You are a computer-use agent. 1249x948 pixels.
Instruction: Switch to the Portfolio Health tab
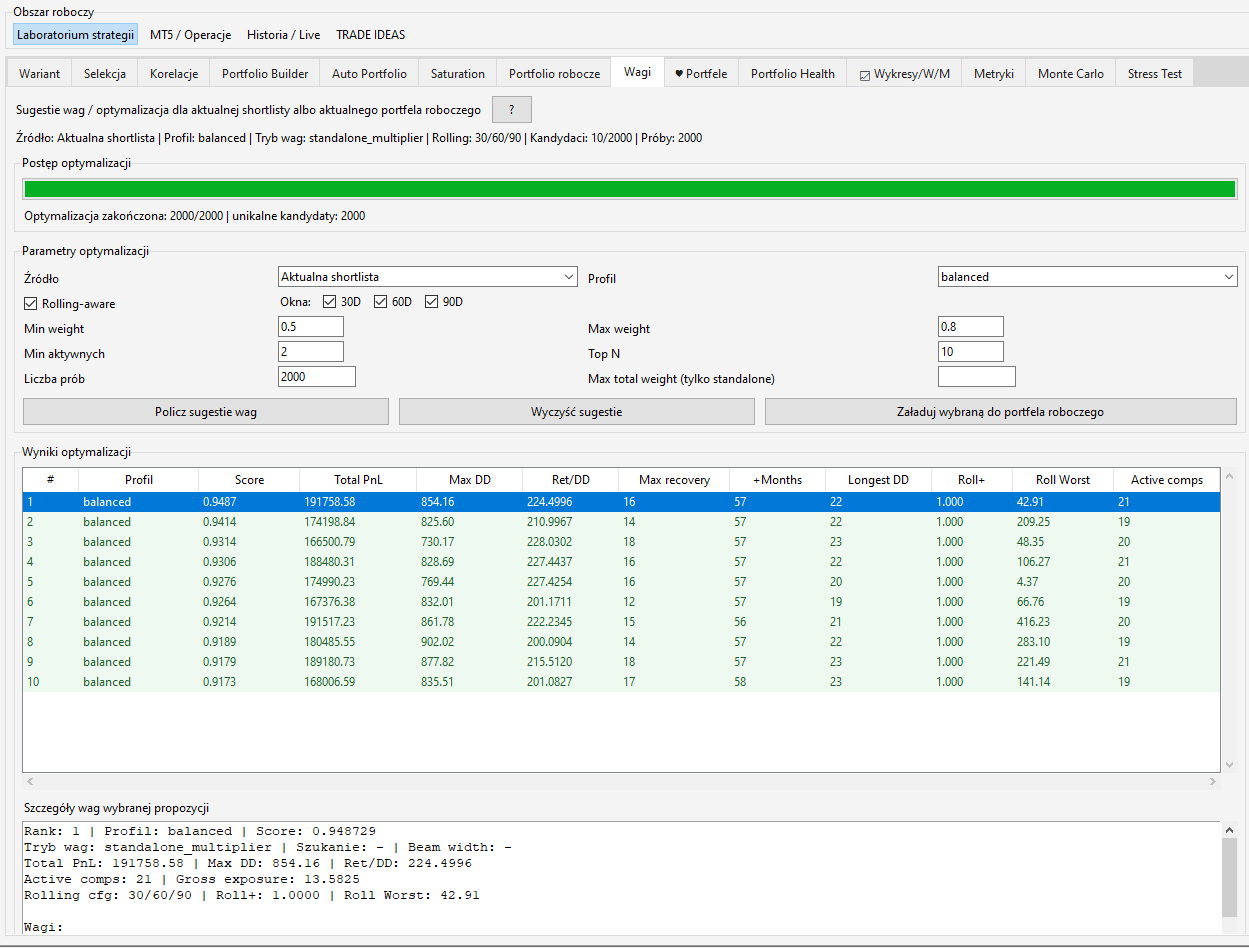click(793, 73)
